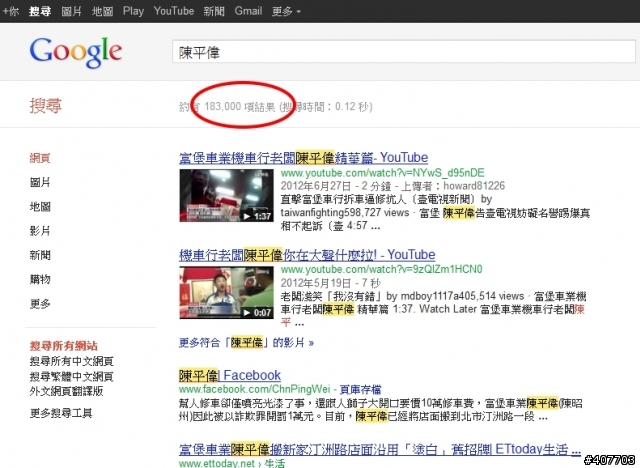Select 地圖 filter in the left sidebar
This screenshot has height=468, width=640.
tap(40, 206)
